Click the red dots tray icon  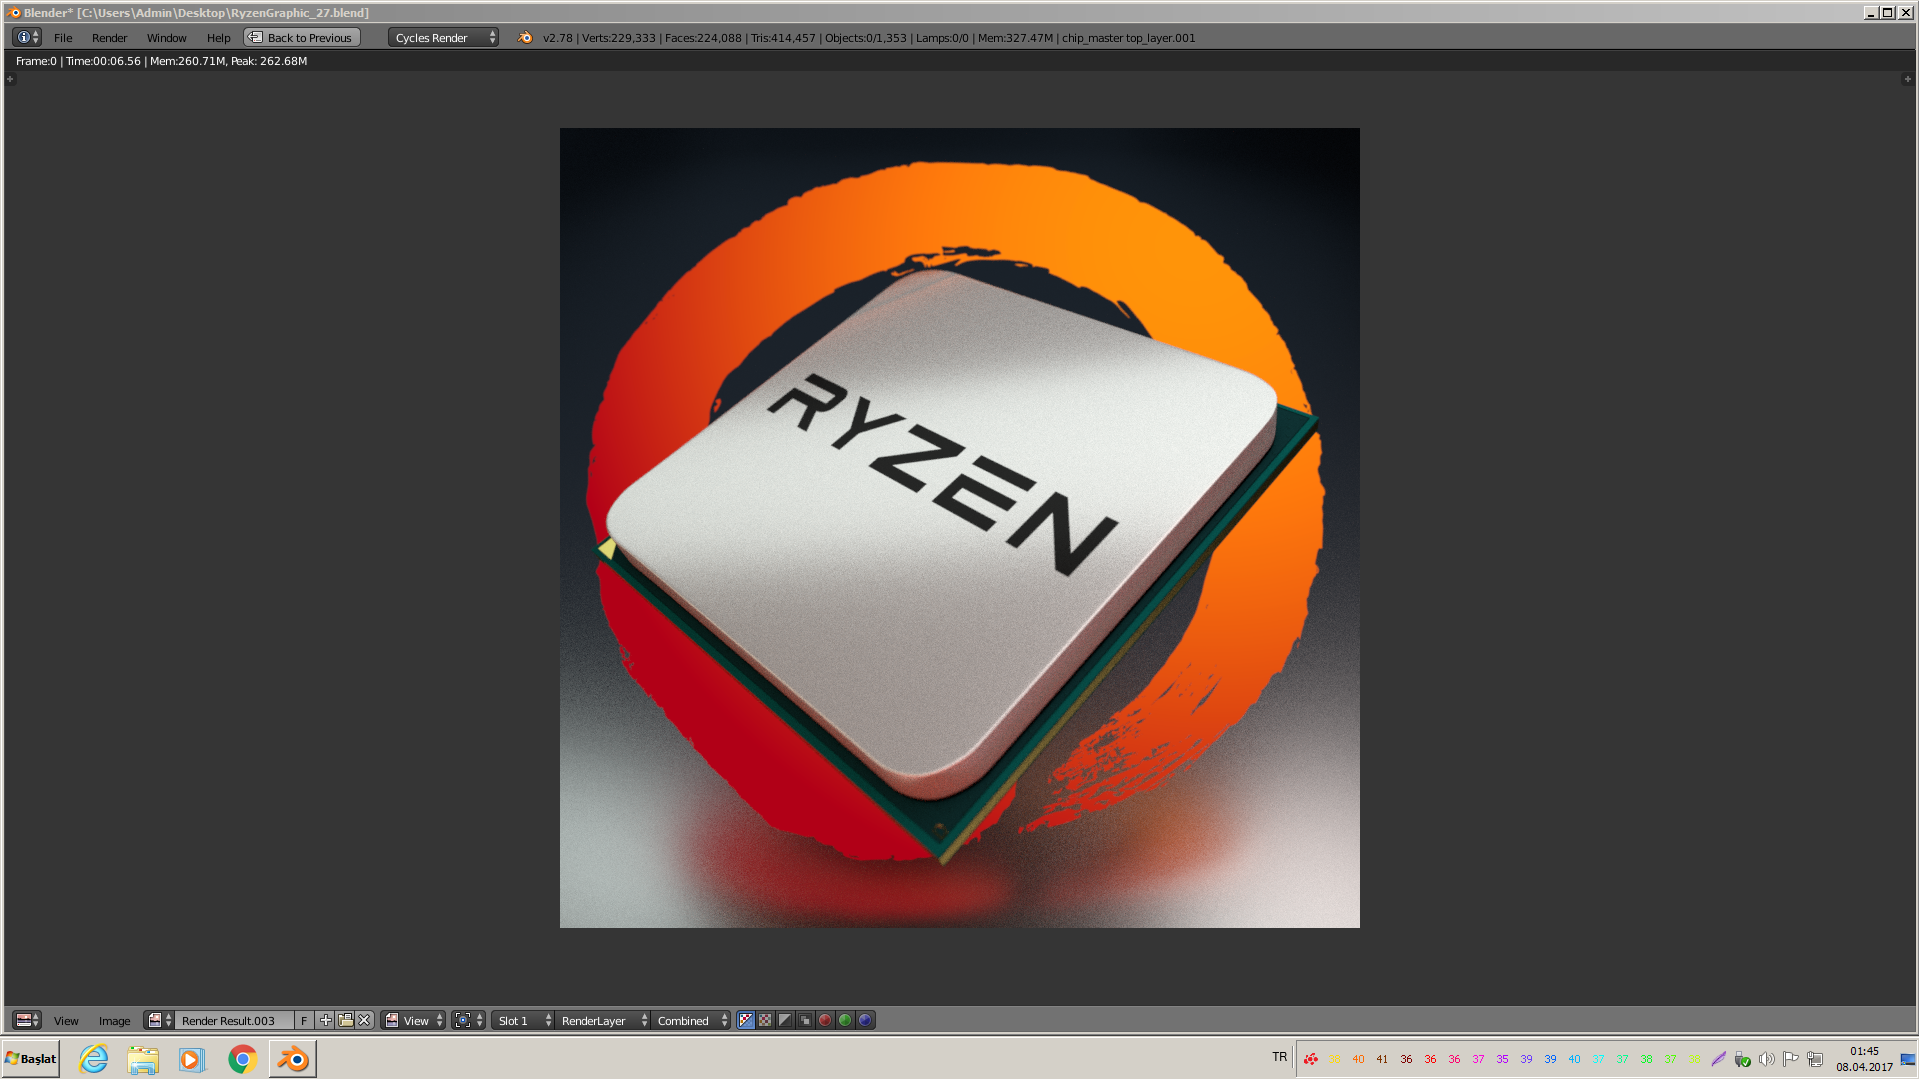click(x=1310, y=1059)
